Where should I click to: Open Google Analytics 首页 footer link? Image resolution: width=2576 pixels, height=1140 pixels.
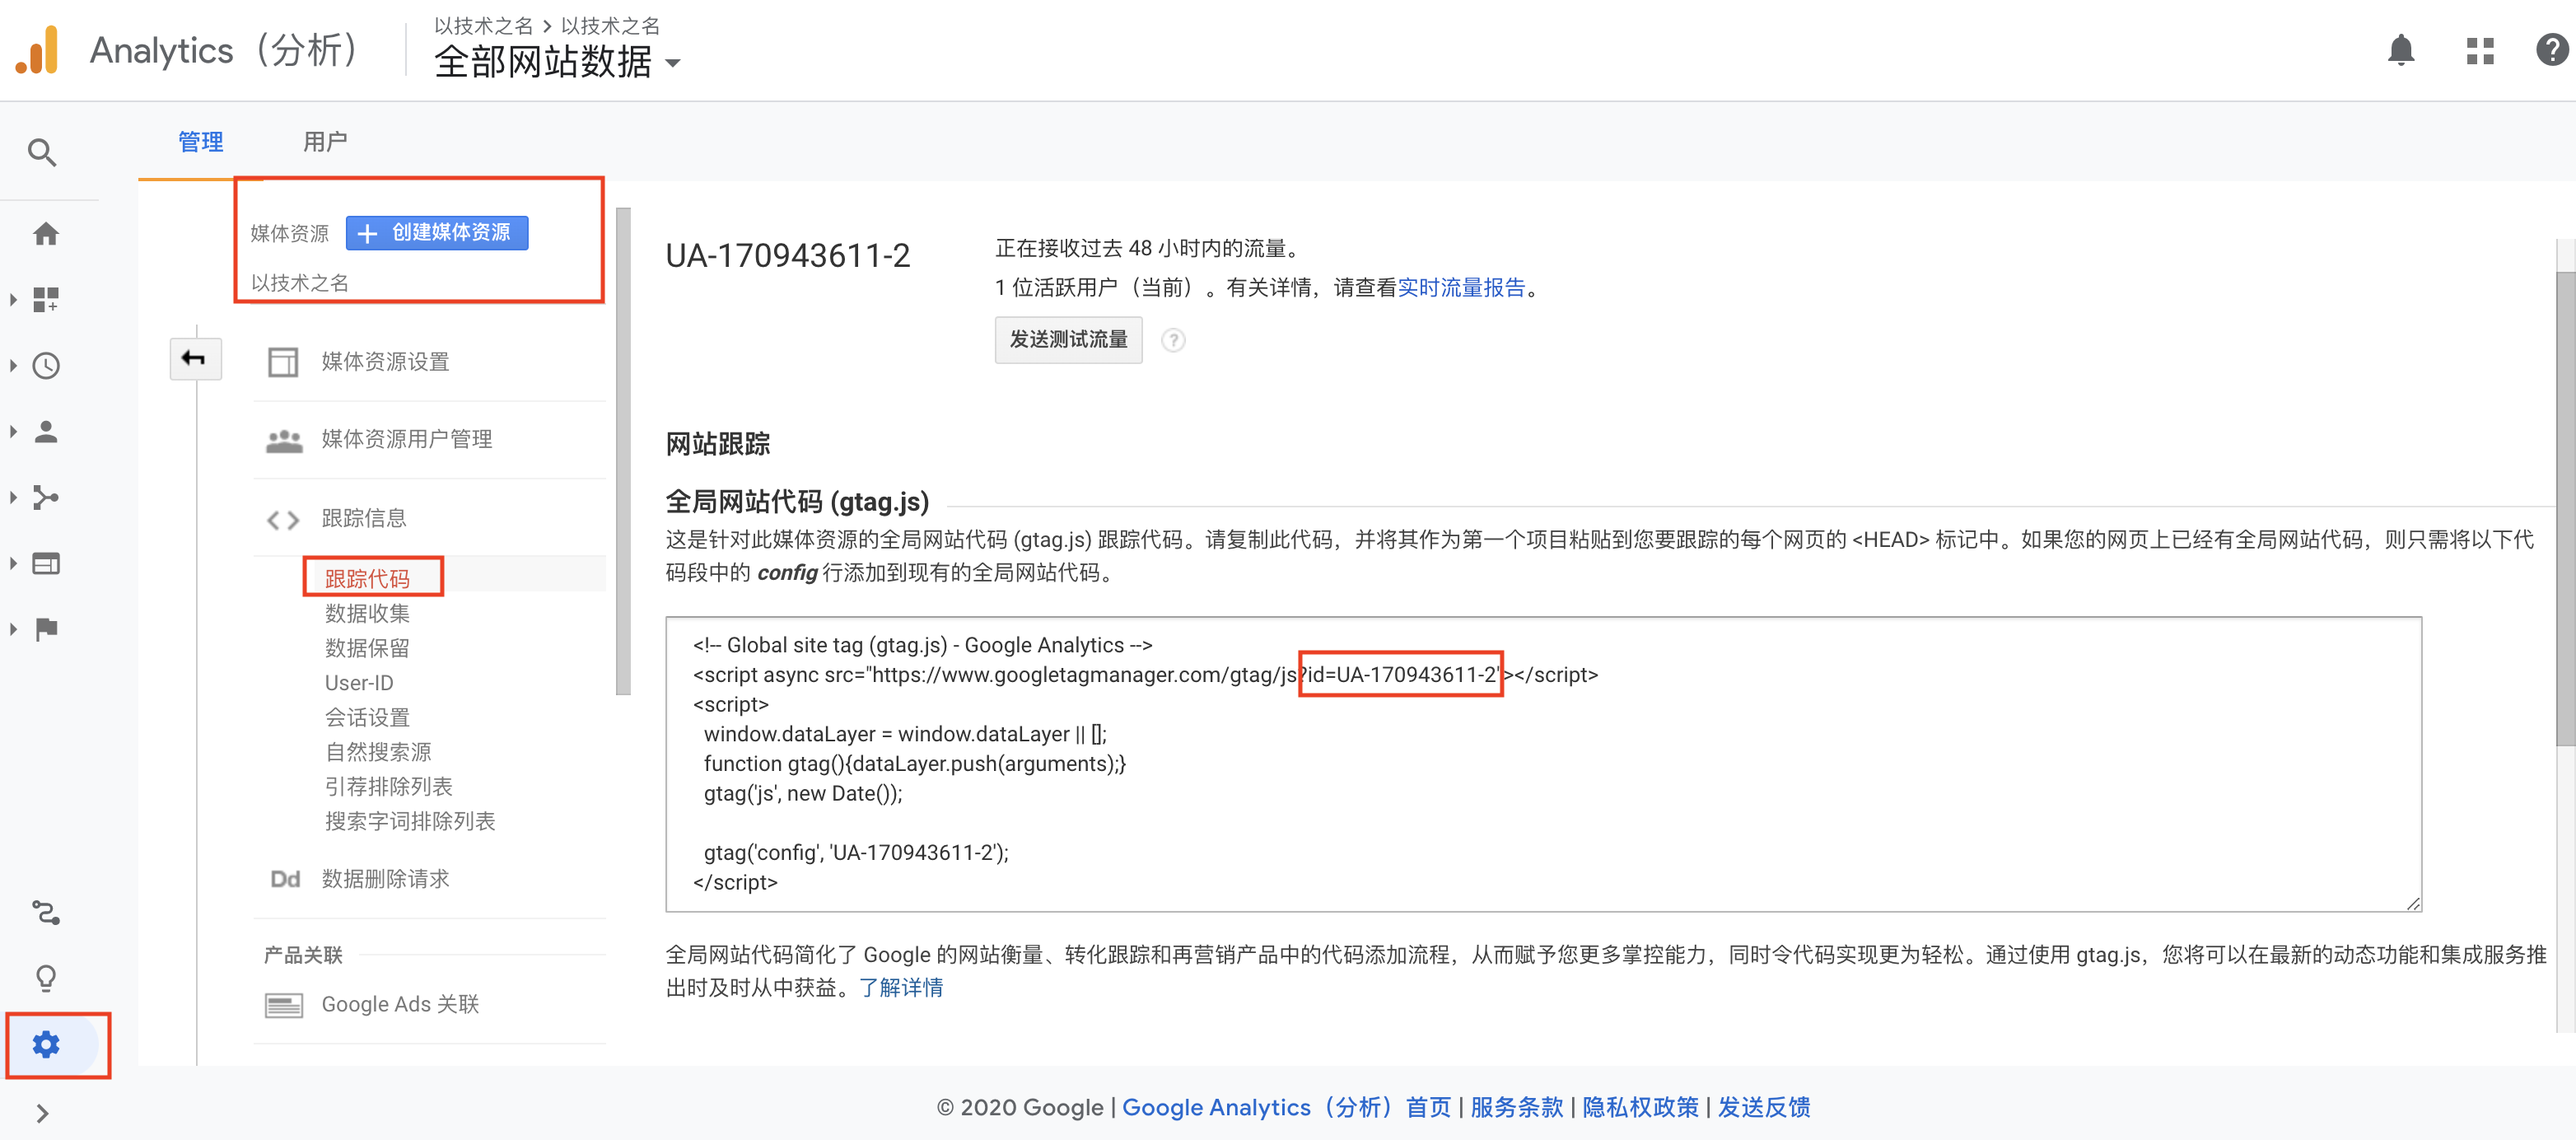pyautogui.click(x=1287, y=1107)
